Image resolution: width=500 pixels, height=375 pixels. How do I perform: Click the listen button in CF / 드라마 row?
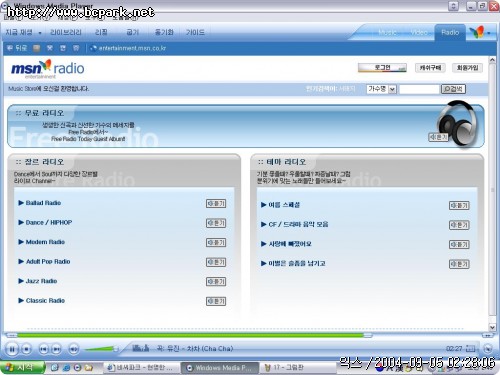[x=459, y=225]
